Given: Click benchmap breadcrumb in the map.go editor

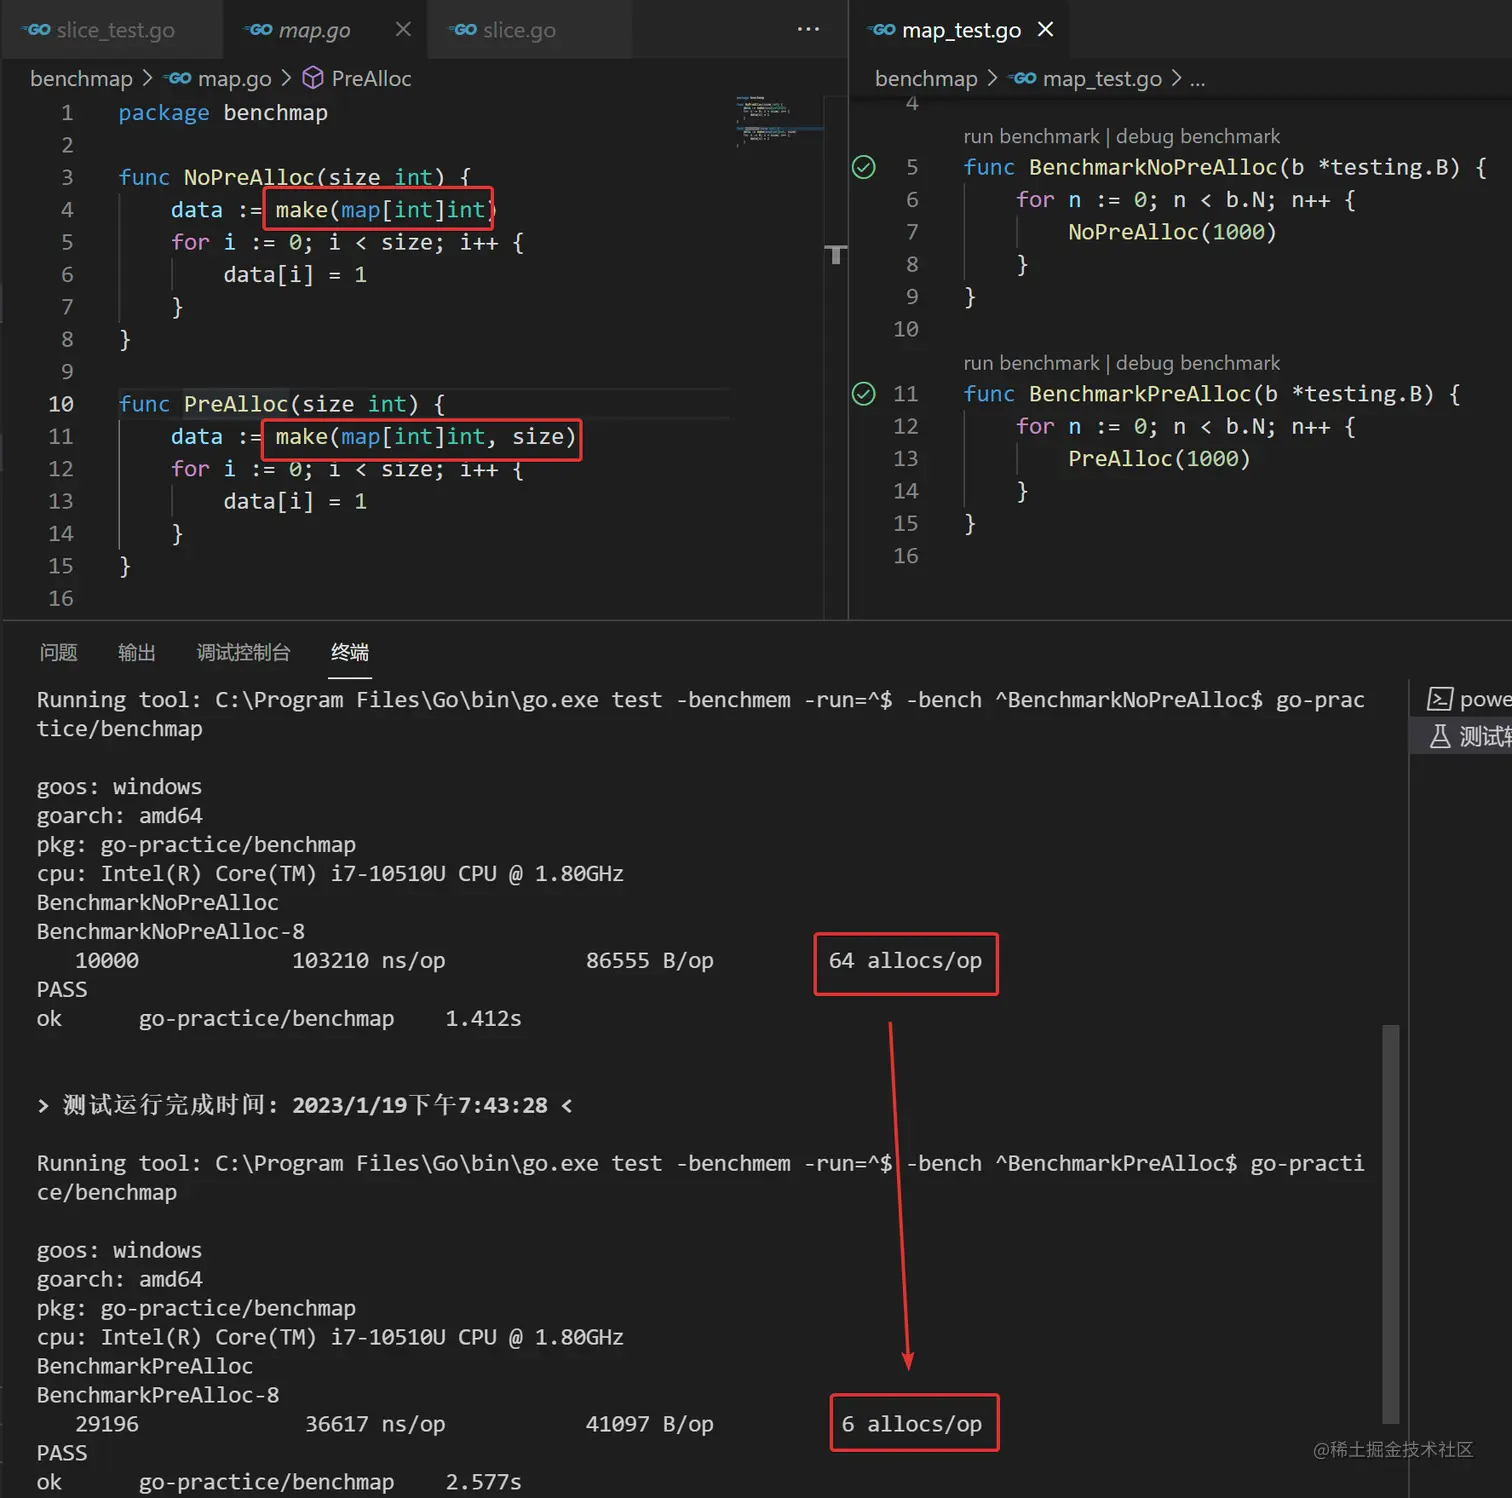Looking at the screenshot, I should (81, 78).
